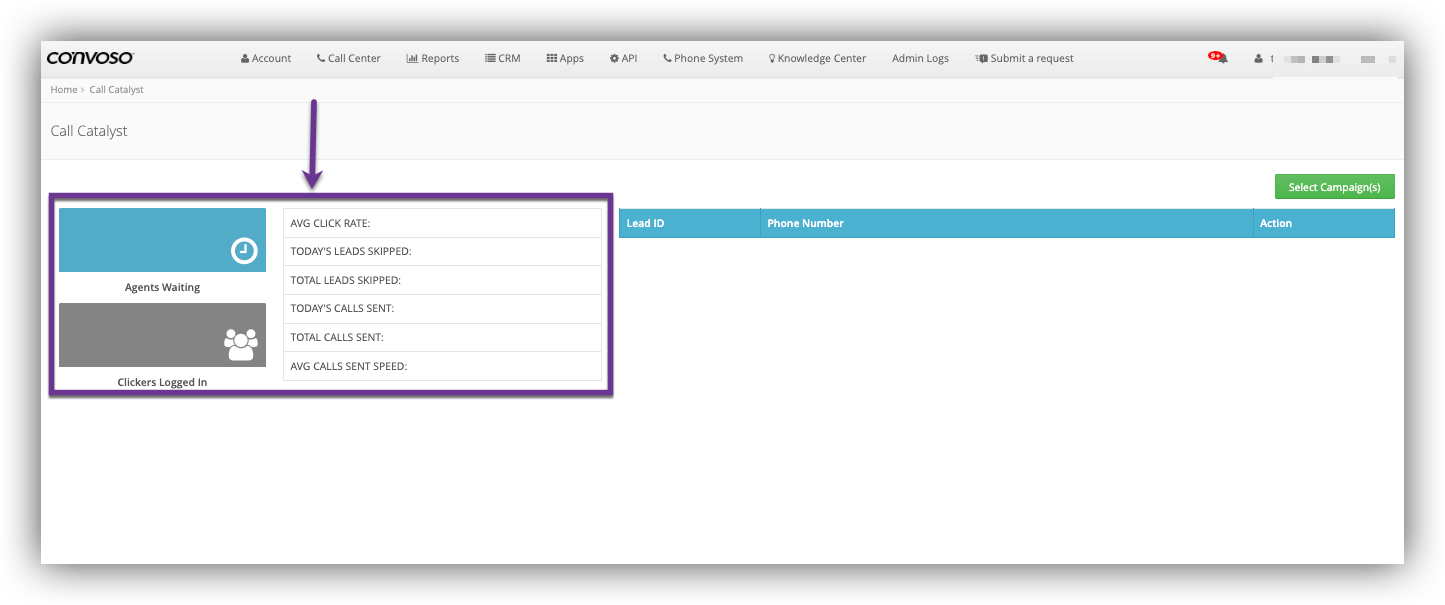Open the CRM menu
The width and height of the screenshot is (1445, 605).
(503, 59)
